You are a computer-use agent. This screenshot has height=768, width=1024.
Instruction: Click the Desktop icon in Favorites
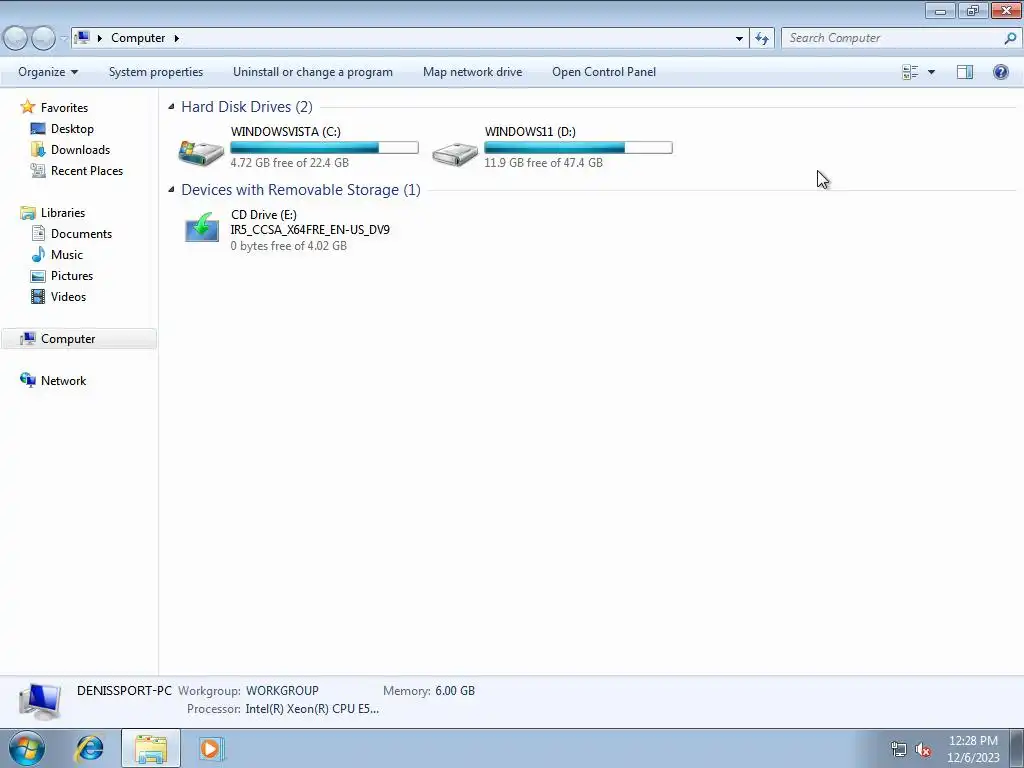pos(38,129)
